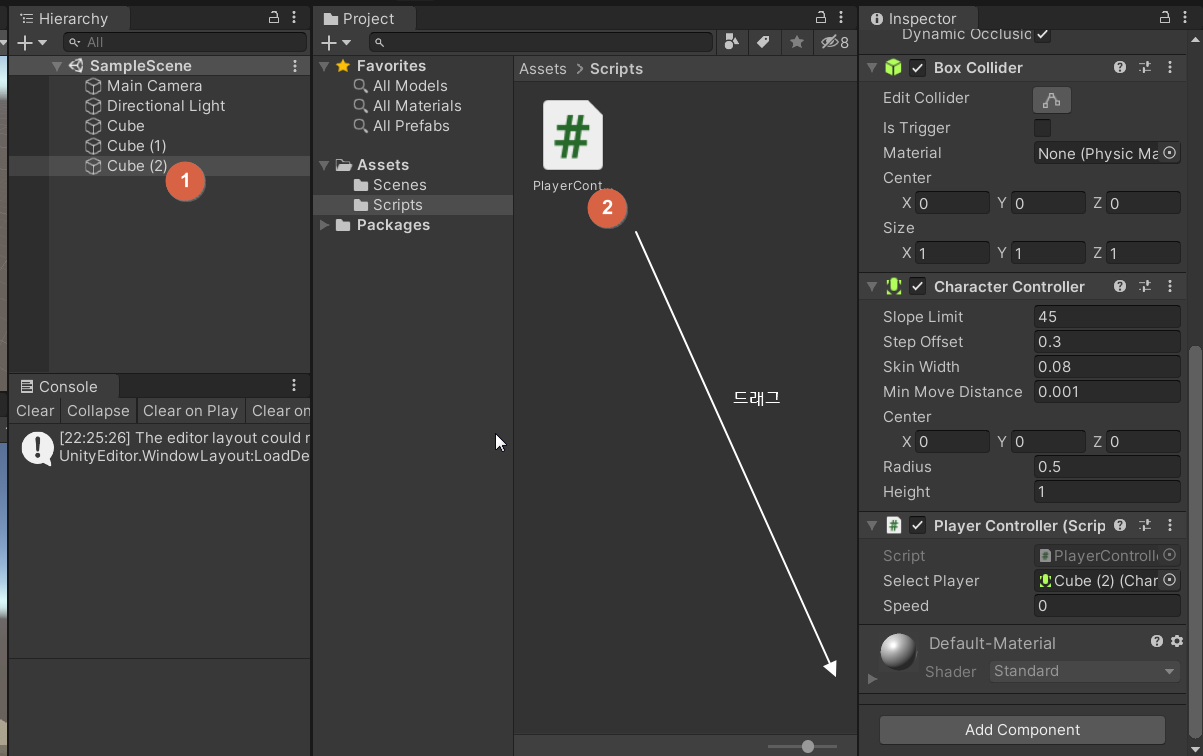Image resolution: width=1203 pixels, height=756 pixels.
Task: Select the Scripts folder in tree
Action: 388,205
